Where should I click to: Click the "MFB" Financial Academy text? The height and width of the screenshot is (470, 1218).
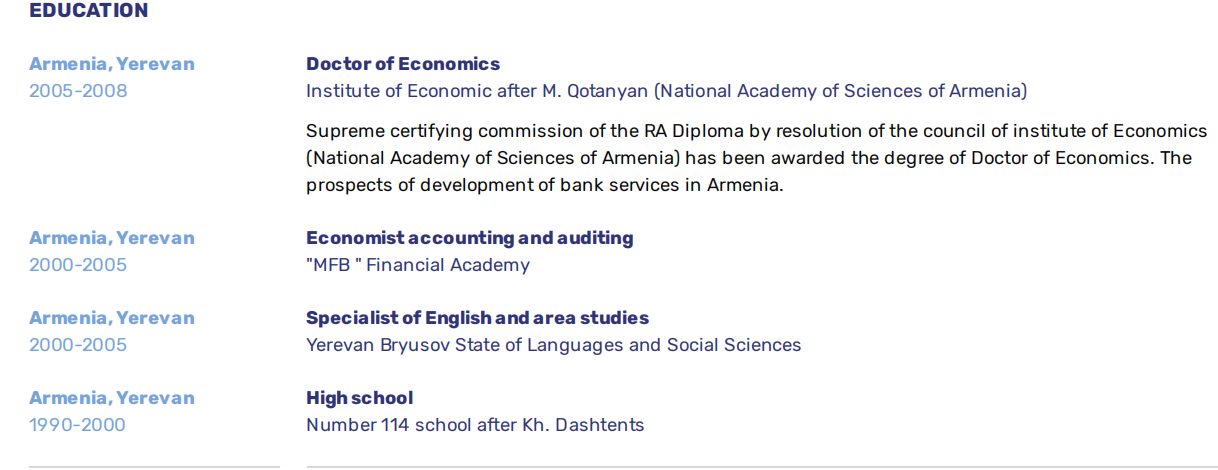417,265
